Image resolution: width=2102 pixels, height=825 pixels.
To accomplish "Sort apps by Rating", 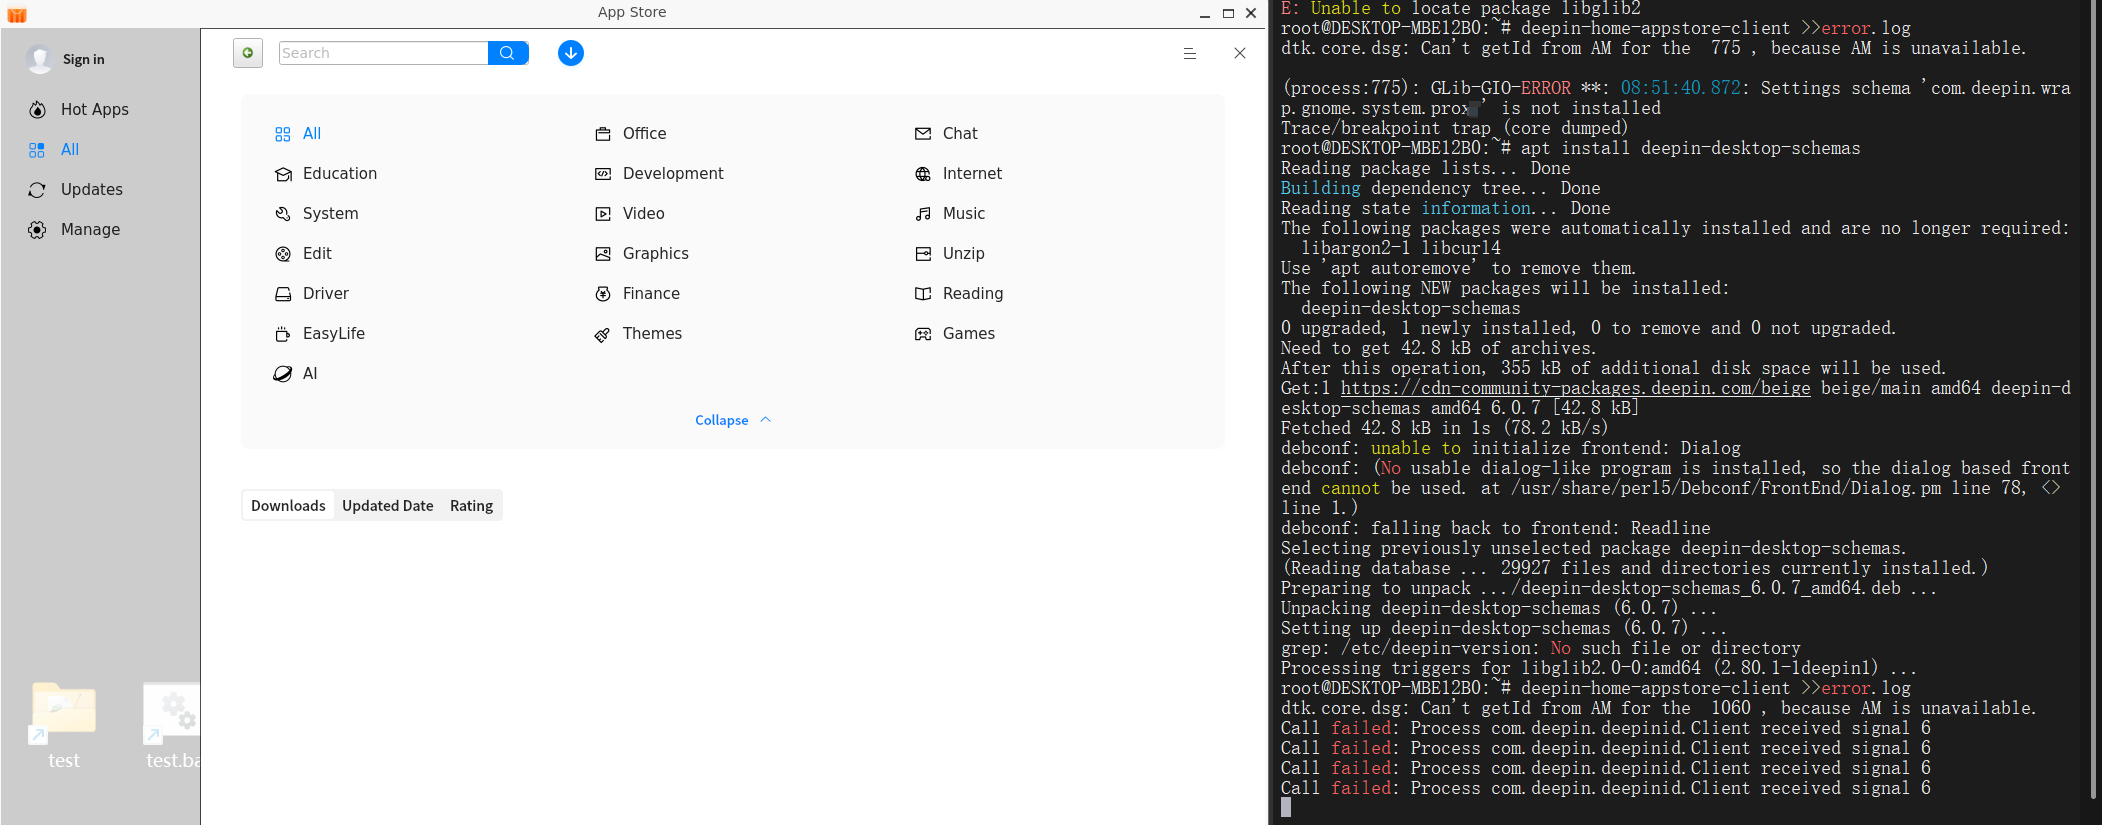I will click(471, 506).
